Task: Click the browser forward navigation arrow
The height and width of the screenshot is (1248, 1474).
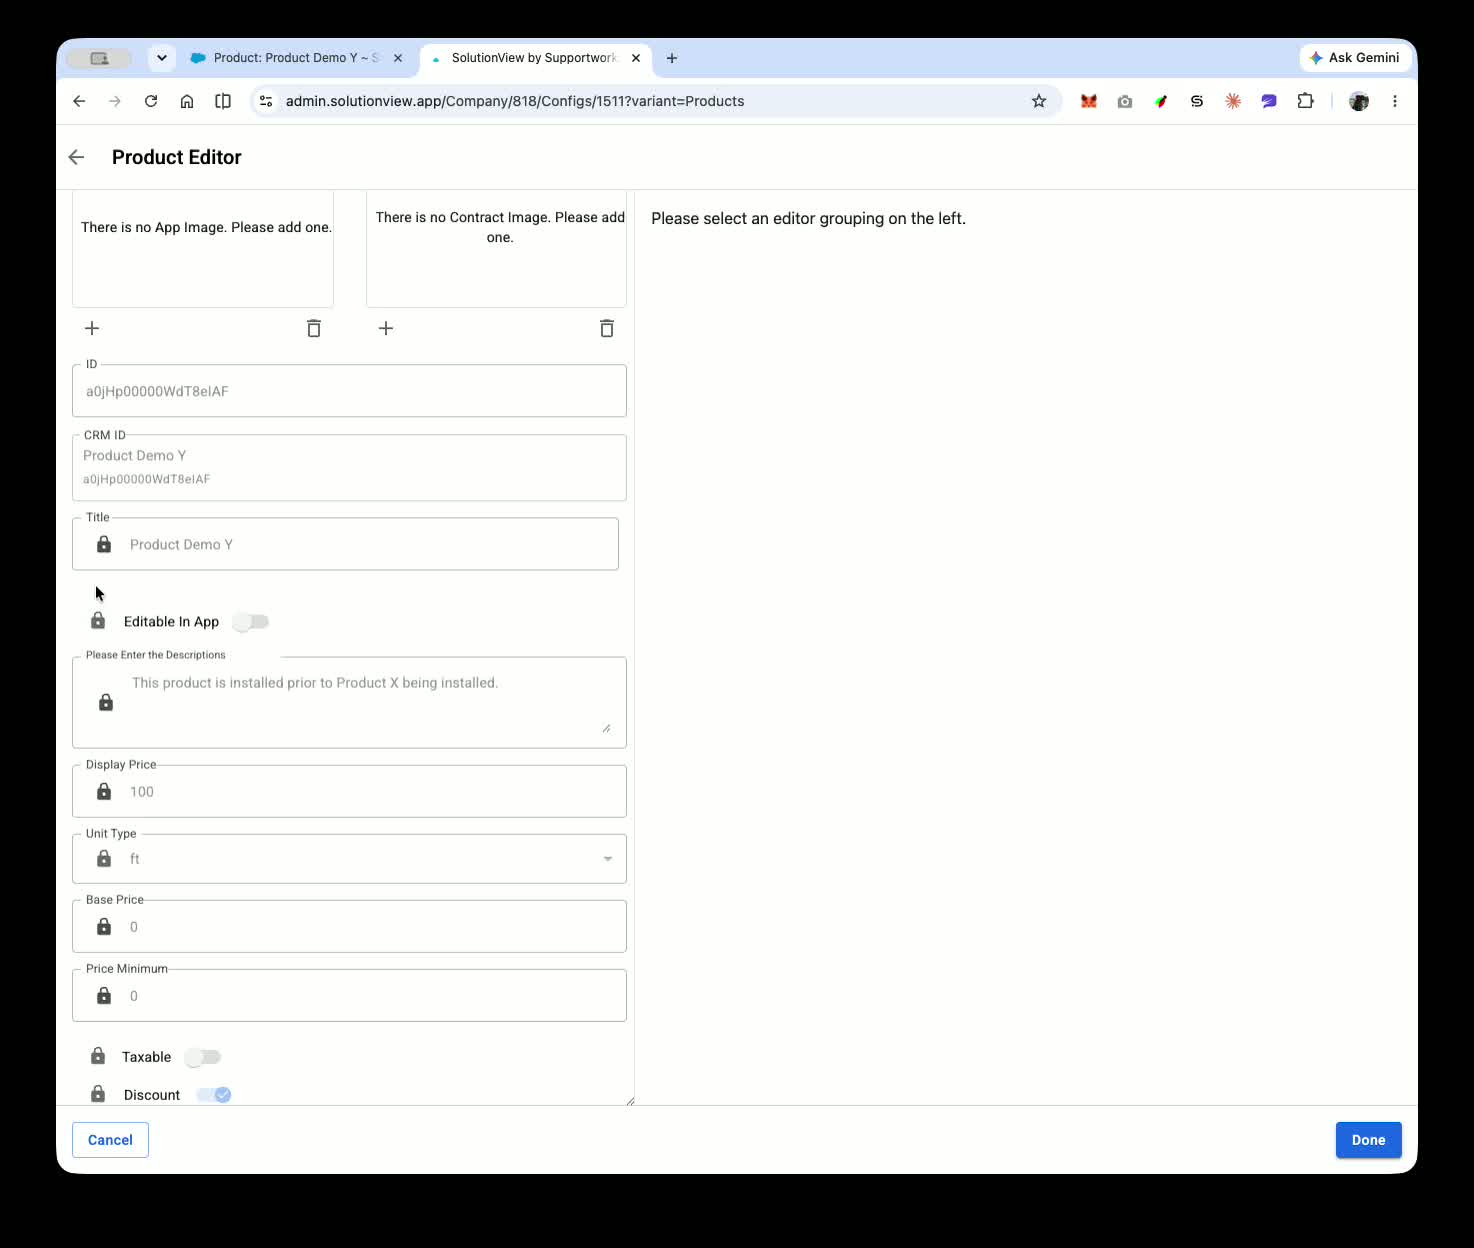Action: 115,101
